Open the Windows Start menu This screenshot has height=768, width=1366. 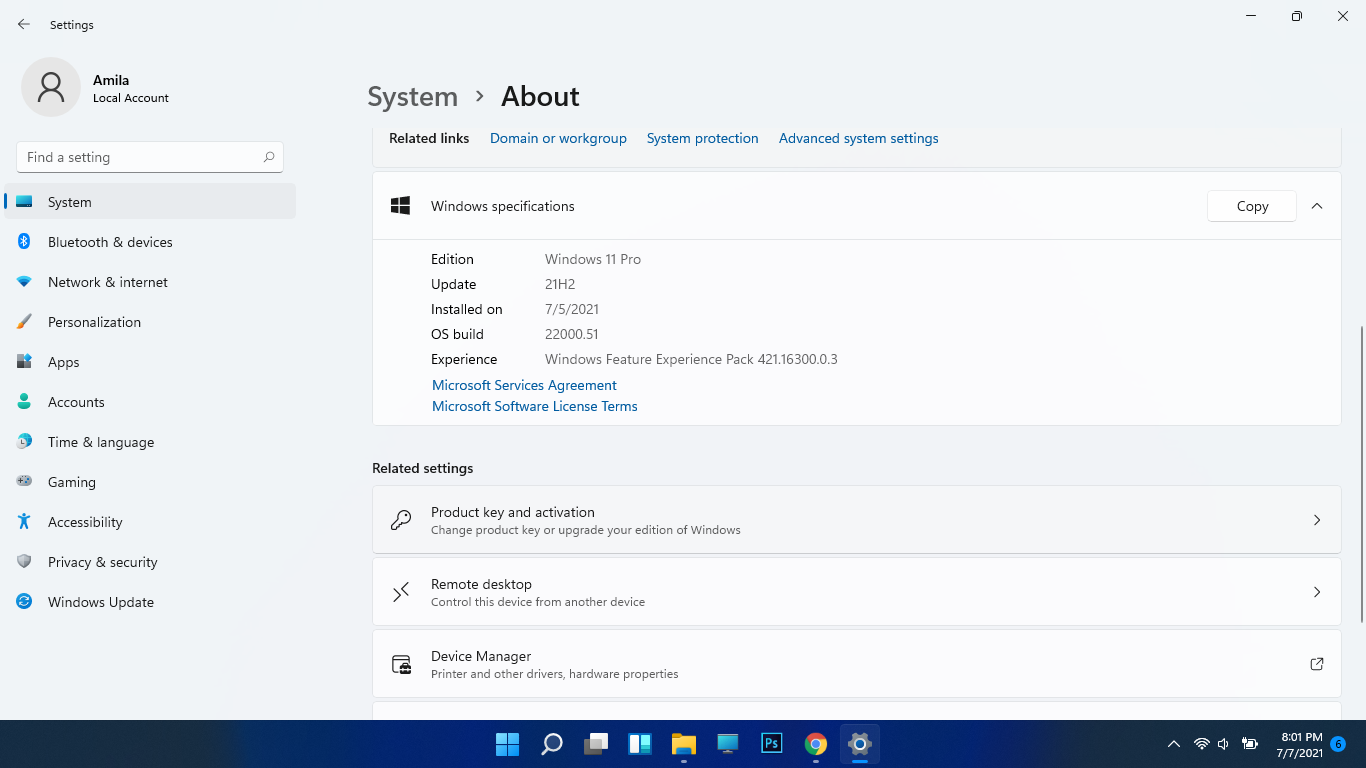507,744
